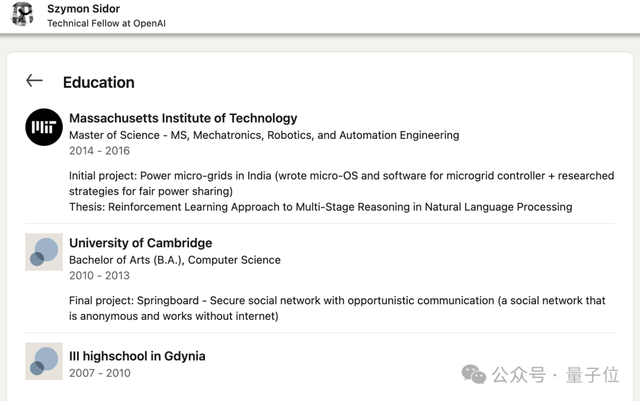This screenshot has height=401, width=640.
Task: Select the 2010 - 2013 date range
Action: (99, 276)
